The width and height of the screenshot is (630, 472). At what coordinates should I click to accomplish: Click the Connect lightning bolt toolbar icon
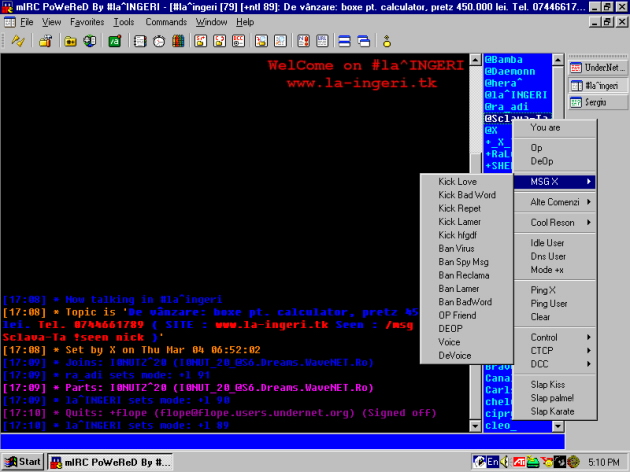point(18,41)
